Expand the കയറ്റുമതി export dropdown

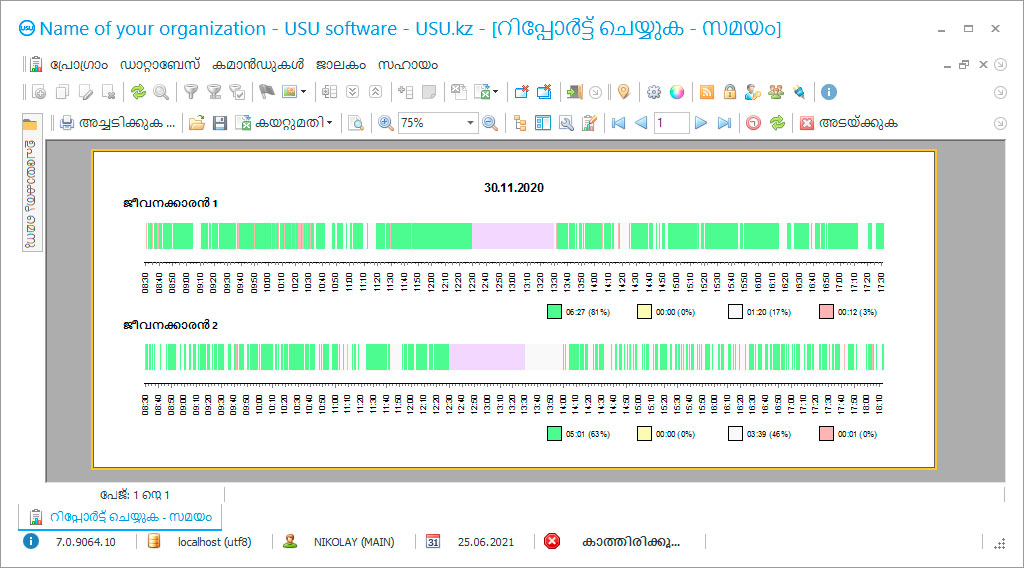pos(330,123)
